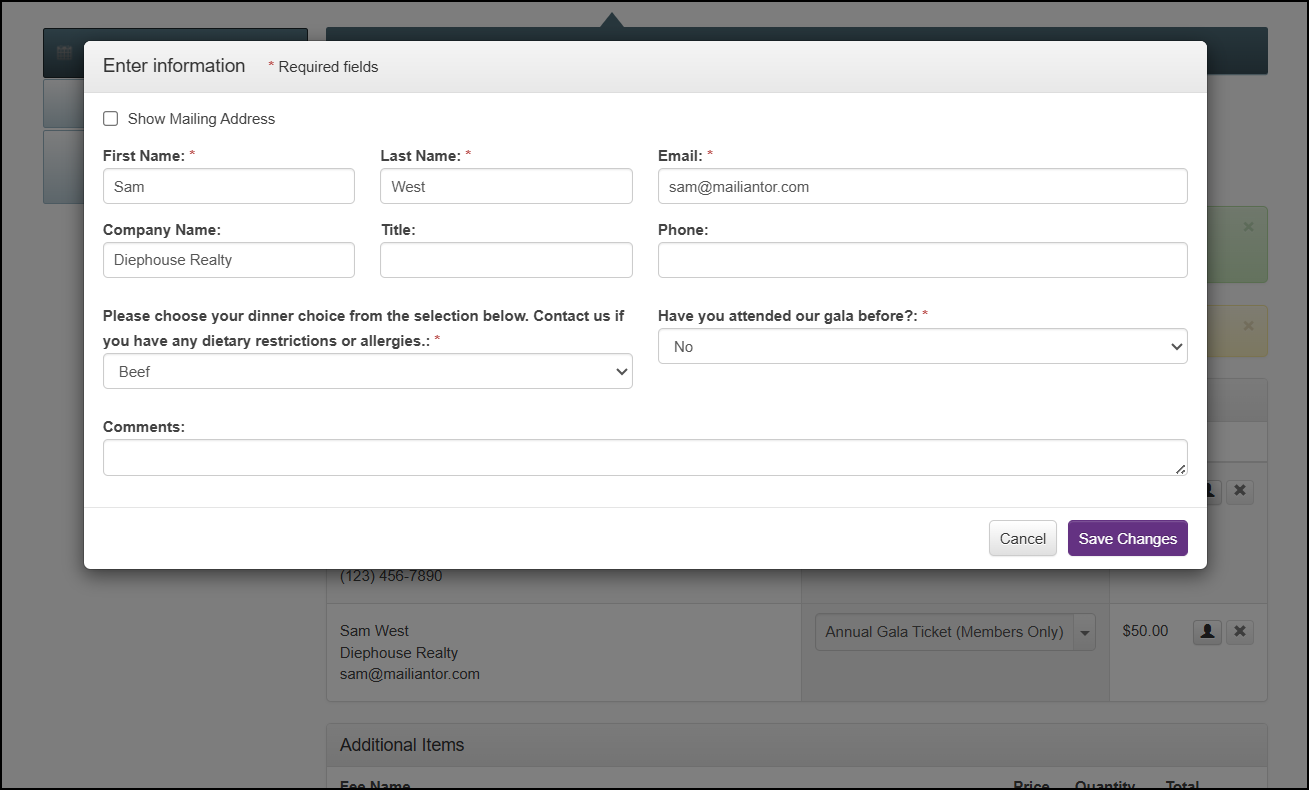Close the yellow alert banner
Screen dimensions: 1309x790
(x=1248, y=326)
